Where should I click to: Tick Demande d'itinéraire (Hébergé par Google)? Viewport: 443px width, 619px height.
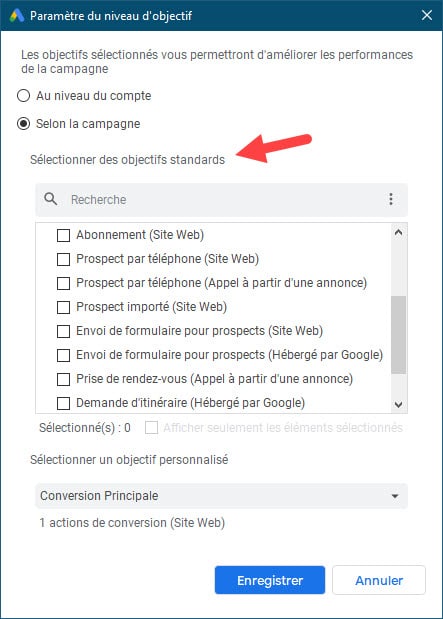point(64,403)
